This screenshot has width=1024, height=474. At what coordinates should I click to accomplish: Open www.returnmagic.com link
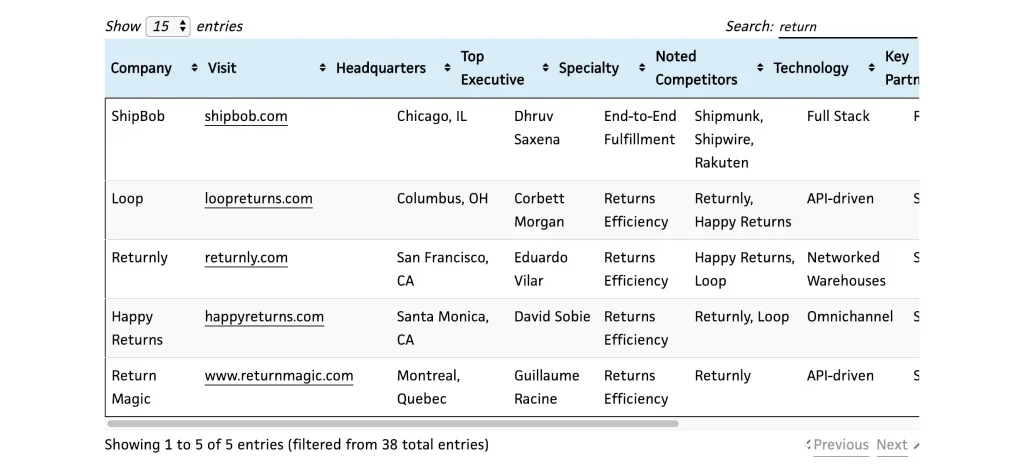click(x=279, y=375)
